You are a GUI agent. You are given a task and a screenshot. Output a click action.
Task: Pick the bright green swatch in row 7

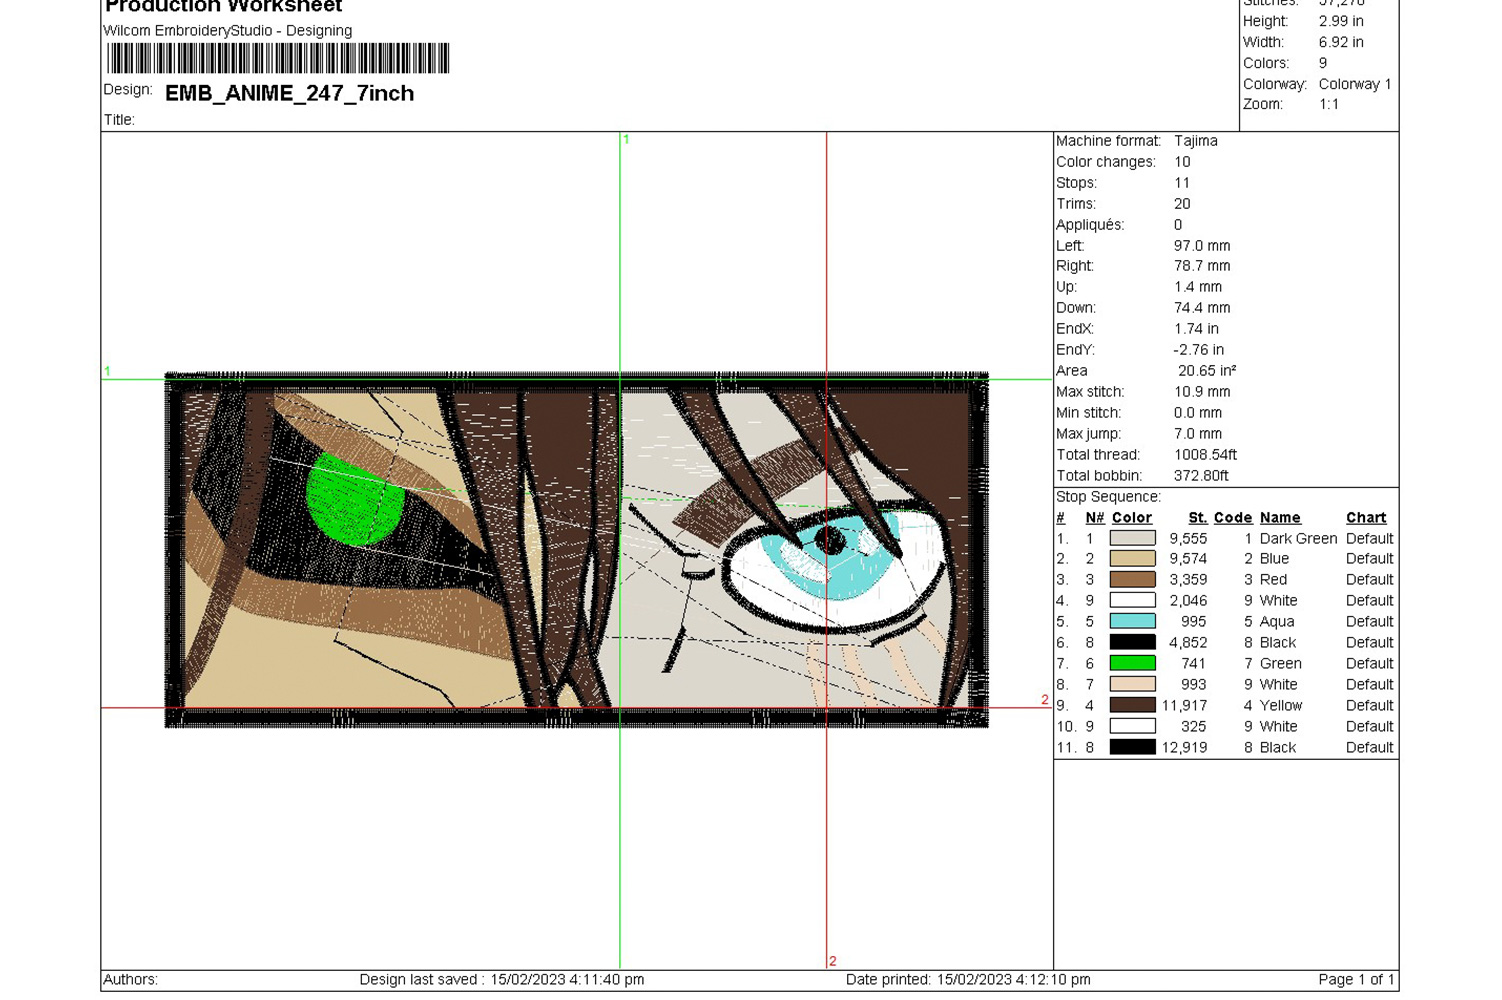[1132, 663]
